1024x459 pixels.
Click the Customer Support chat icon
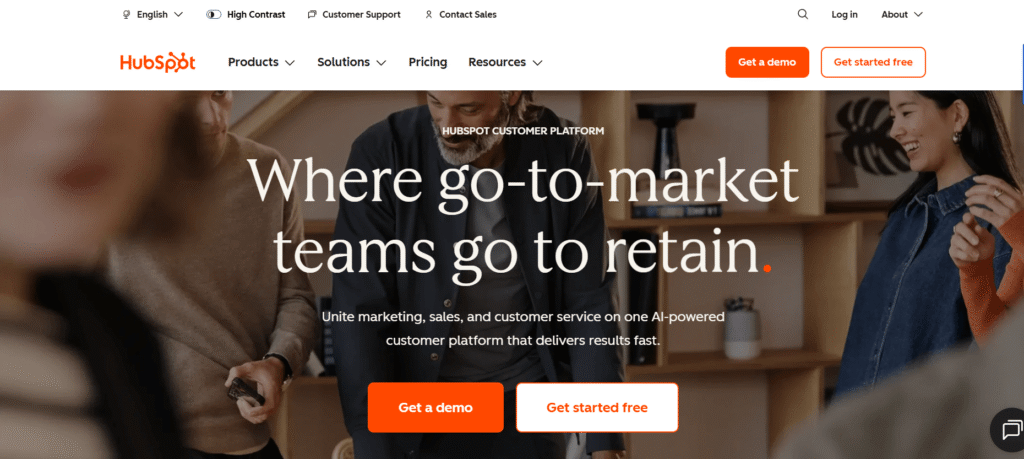(x=312, y=14)
